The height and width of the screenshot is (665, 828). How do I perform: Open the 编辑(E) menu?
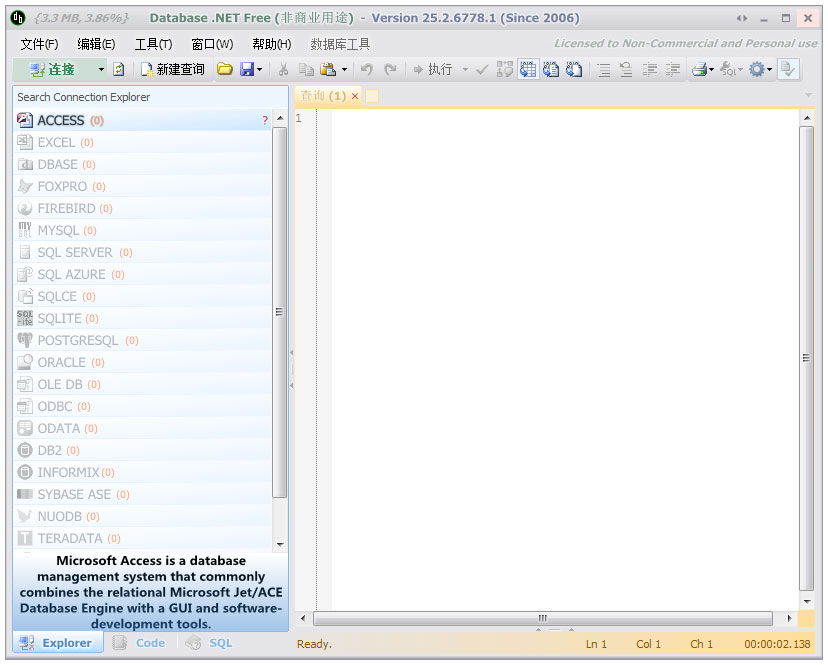96,44
